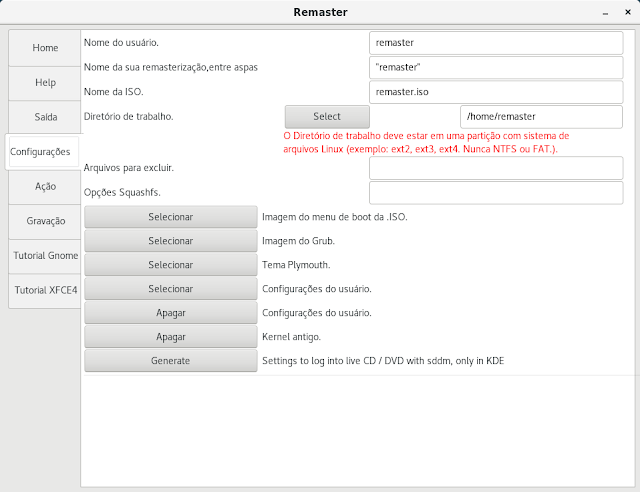The image size is (640, 492).
Task: Close the Remaster window
Action: (628, 12)
